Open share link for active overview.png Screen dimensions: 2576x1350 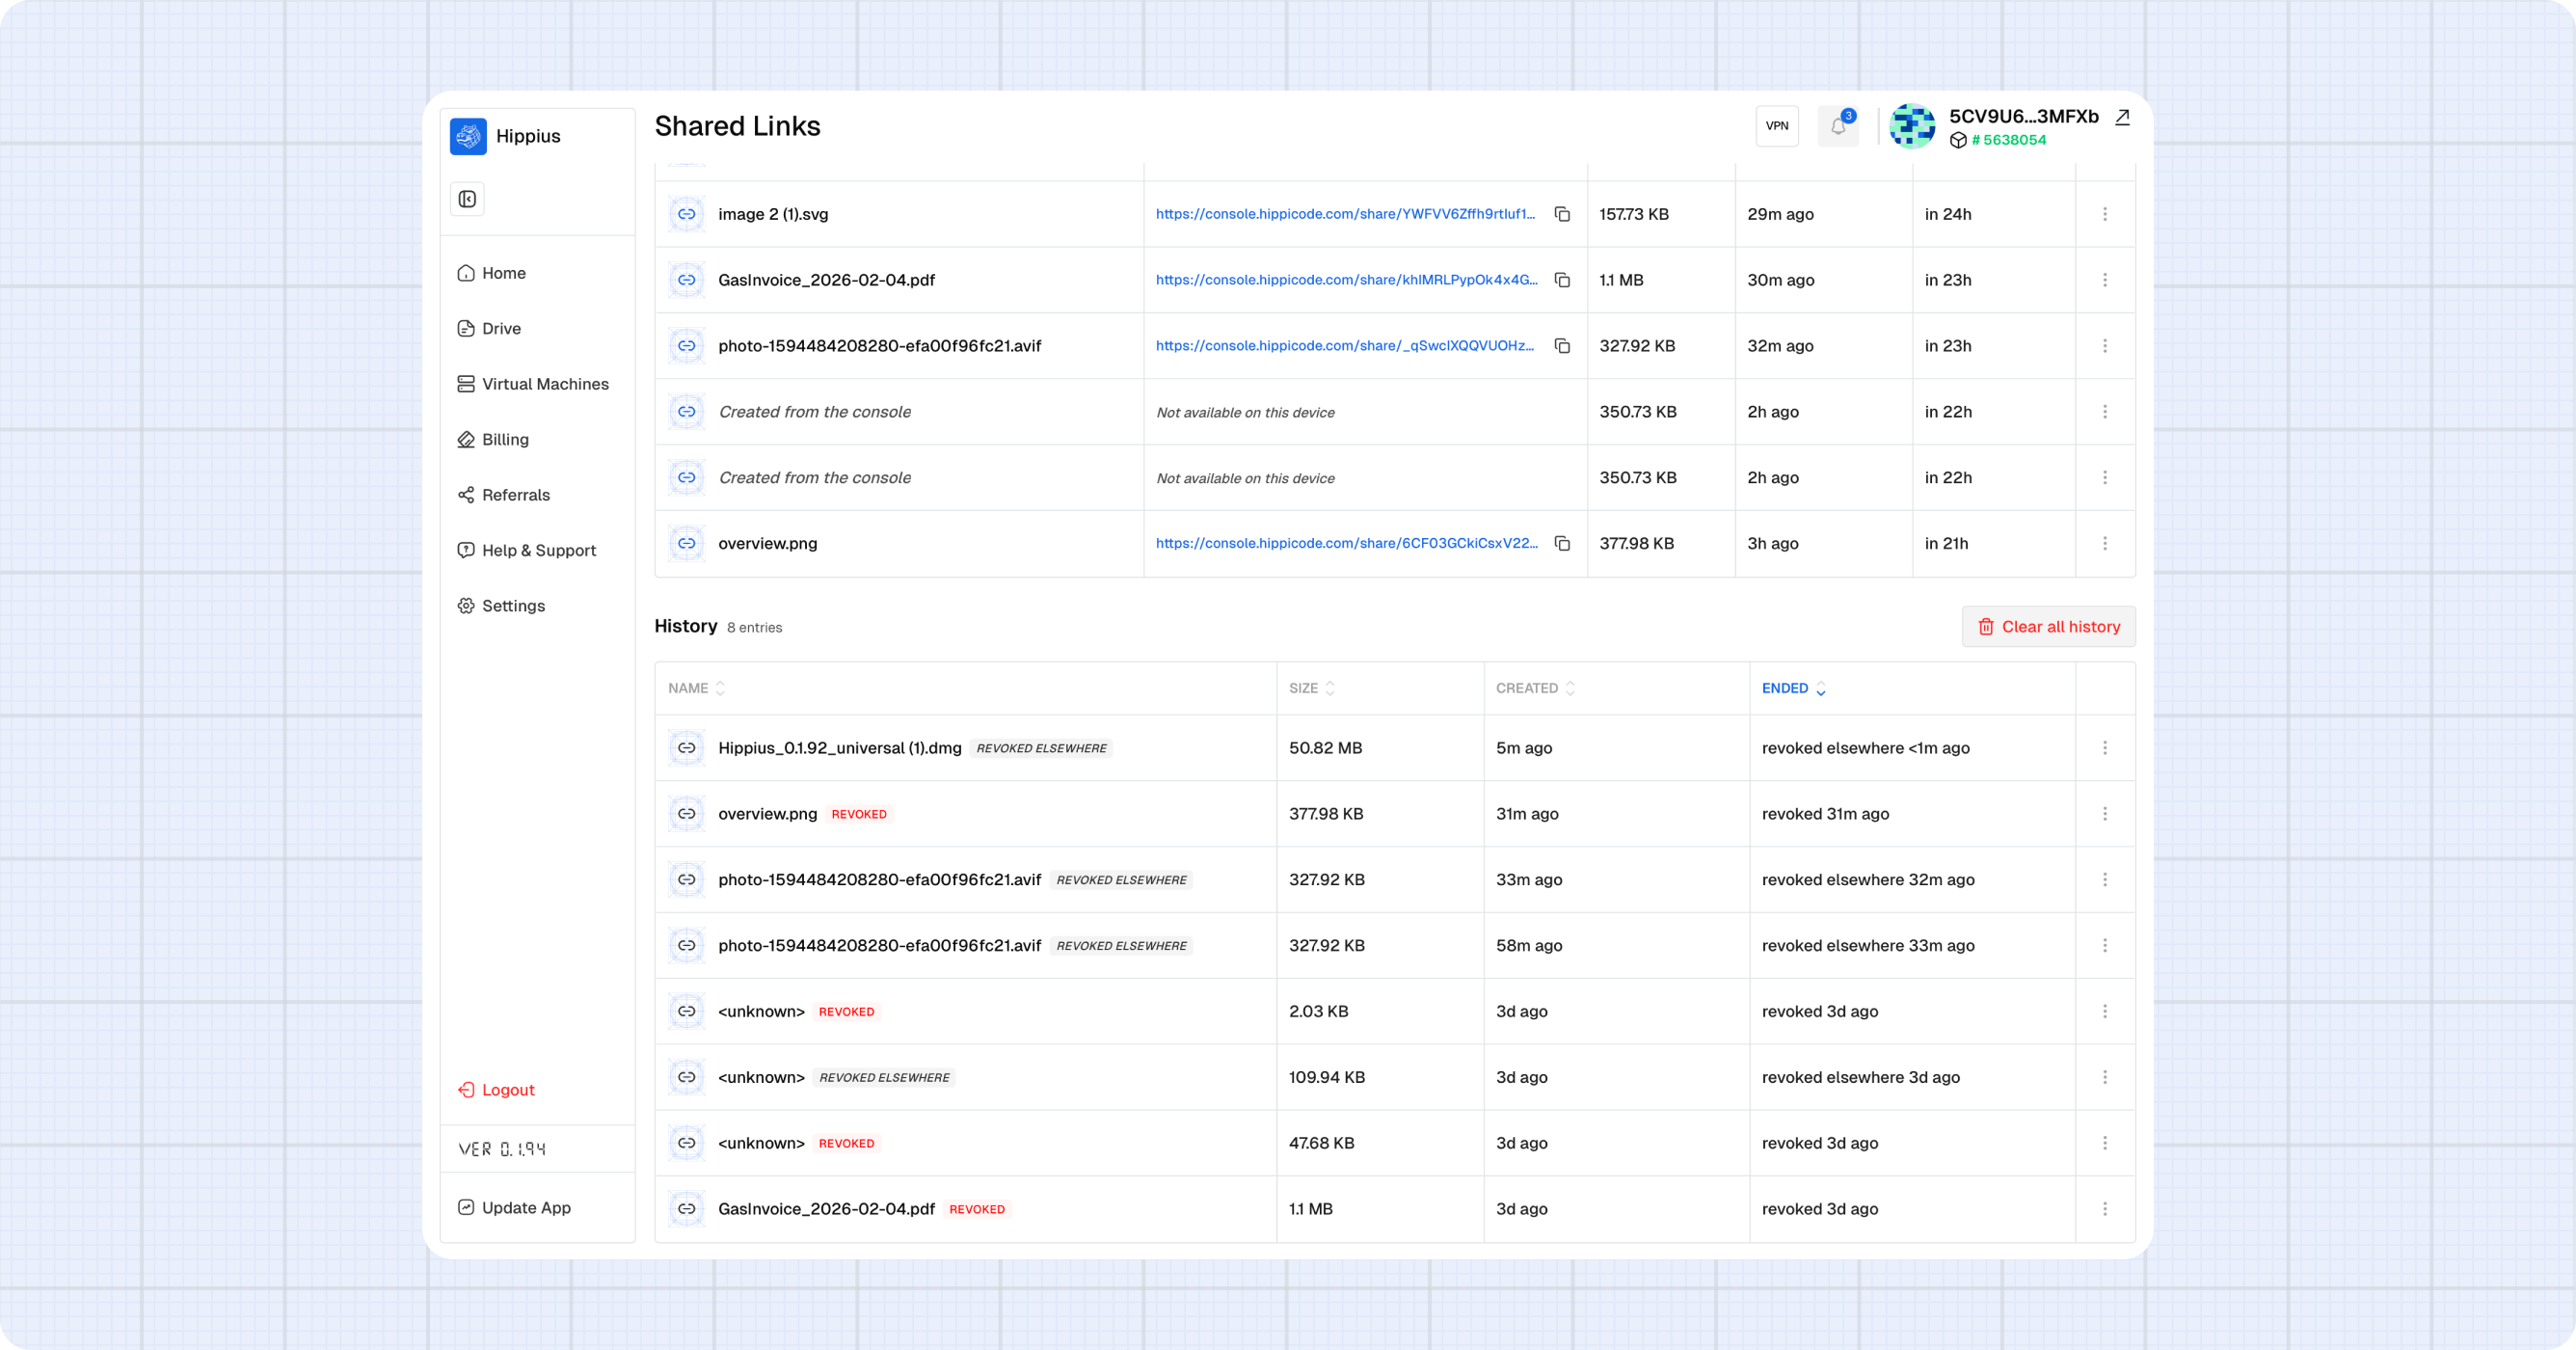pos(1346,543)
